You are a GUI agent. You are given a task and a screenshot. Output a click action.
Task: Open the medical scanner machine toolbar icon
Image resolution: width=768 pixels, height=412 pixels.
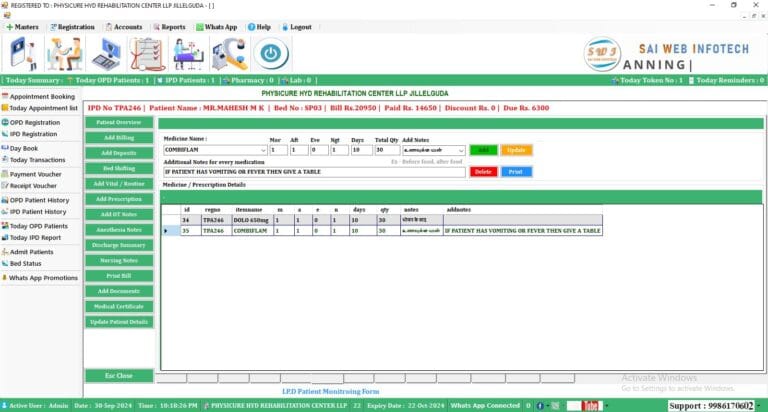pos(229,54)
